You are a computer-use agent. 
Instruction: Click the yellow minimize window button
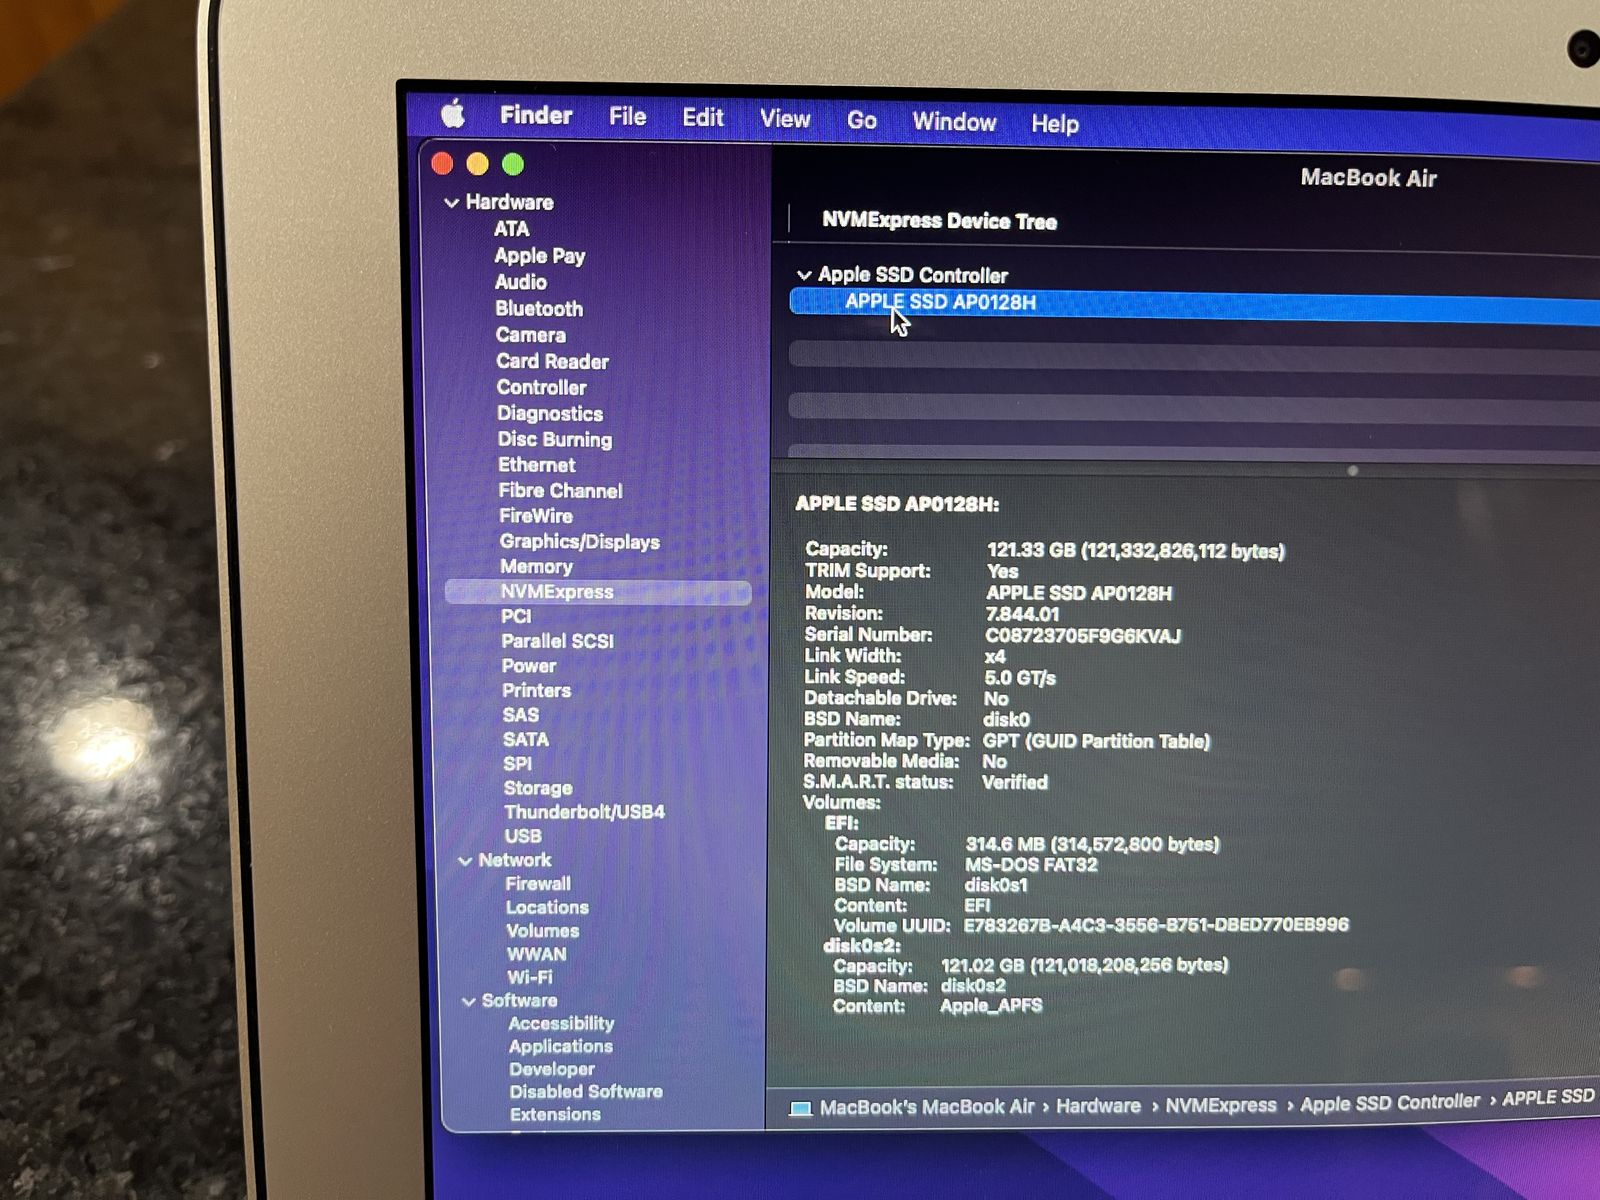point(478,164)
